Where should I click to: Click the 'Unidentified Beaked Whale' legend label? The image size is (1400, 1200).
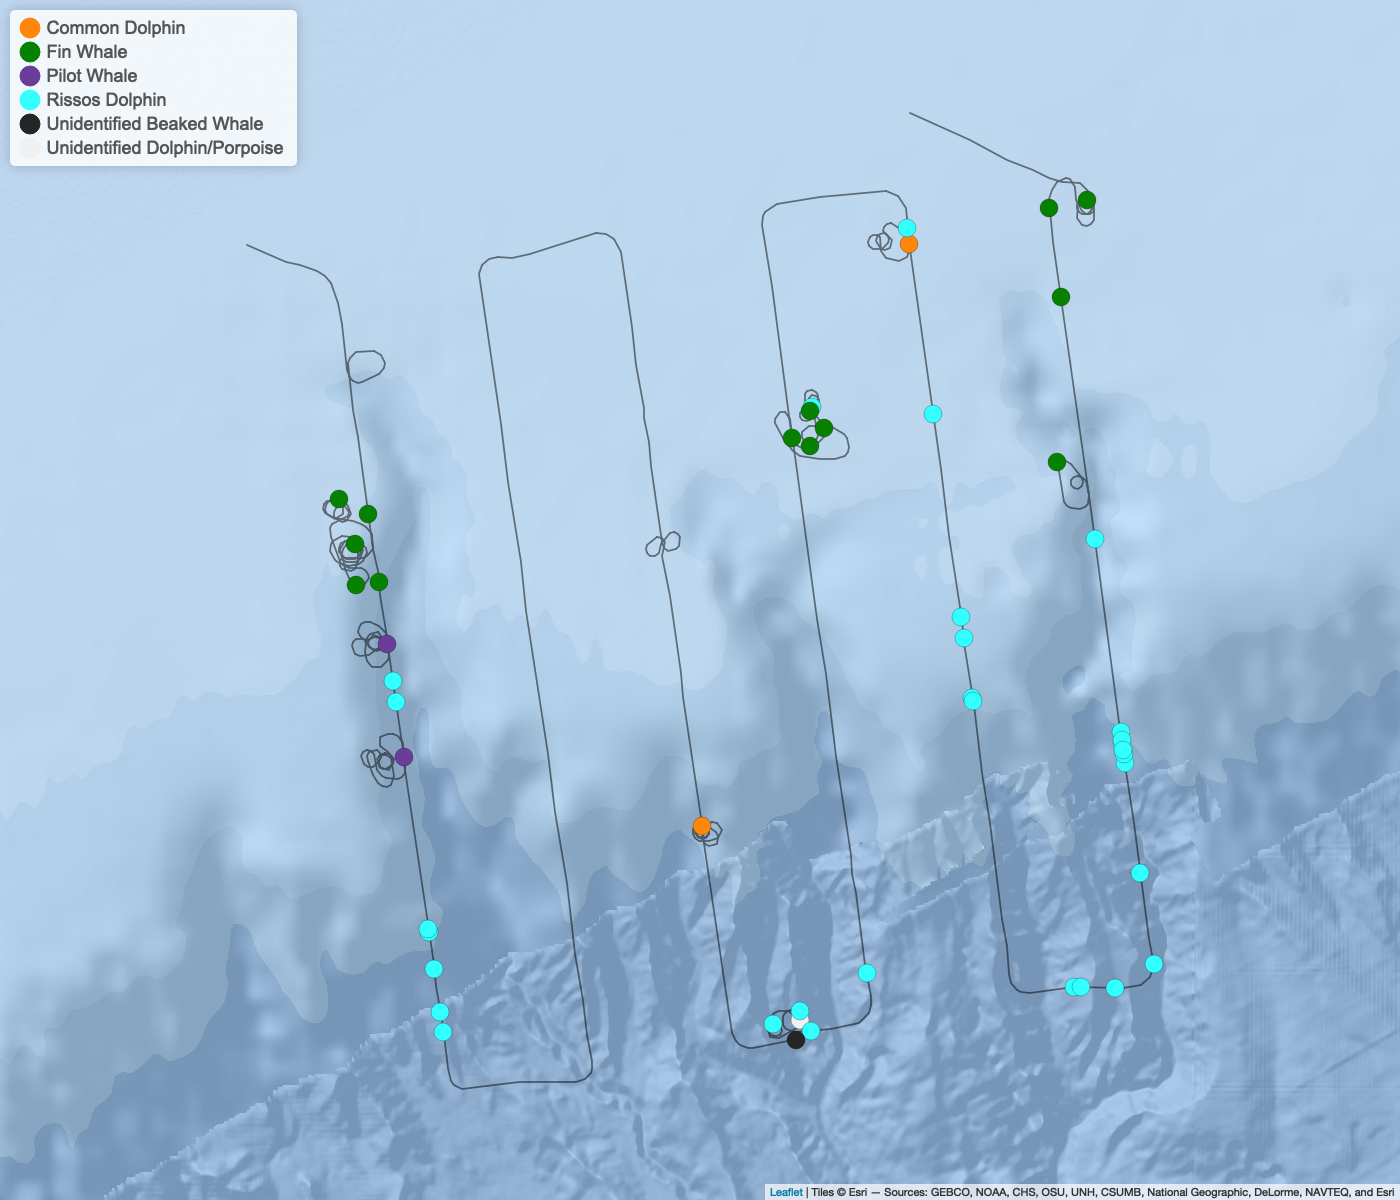pos(155,124)
